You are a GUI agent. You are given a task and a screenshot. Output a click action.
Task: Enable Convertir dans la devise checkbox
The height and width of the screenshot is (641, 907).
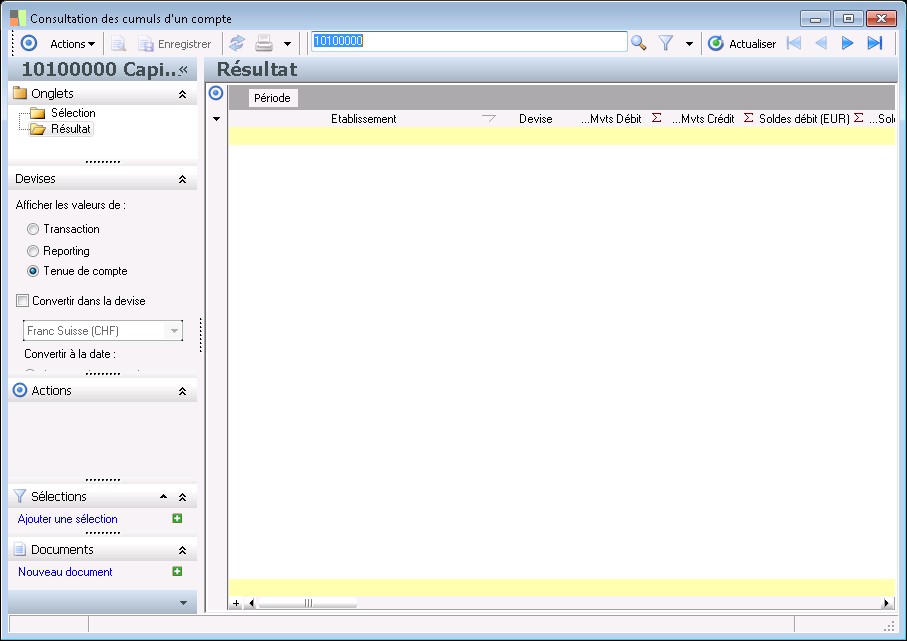(x=23, y=301)
